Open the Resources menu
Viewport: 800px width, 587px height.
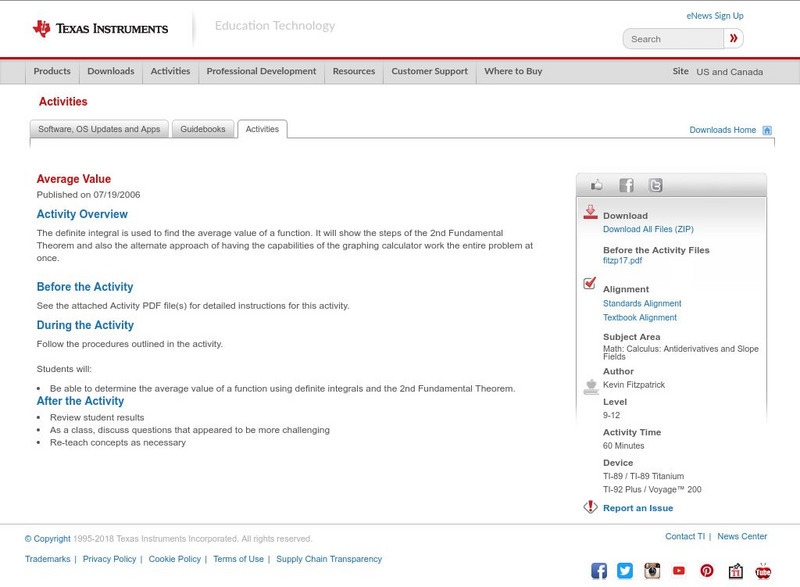pyautogui.click(x=354, y=71)
